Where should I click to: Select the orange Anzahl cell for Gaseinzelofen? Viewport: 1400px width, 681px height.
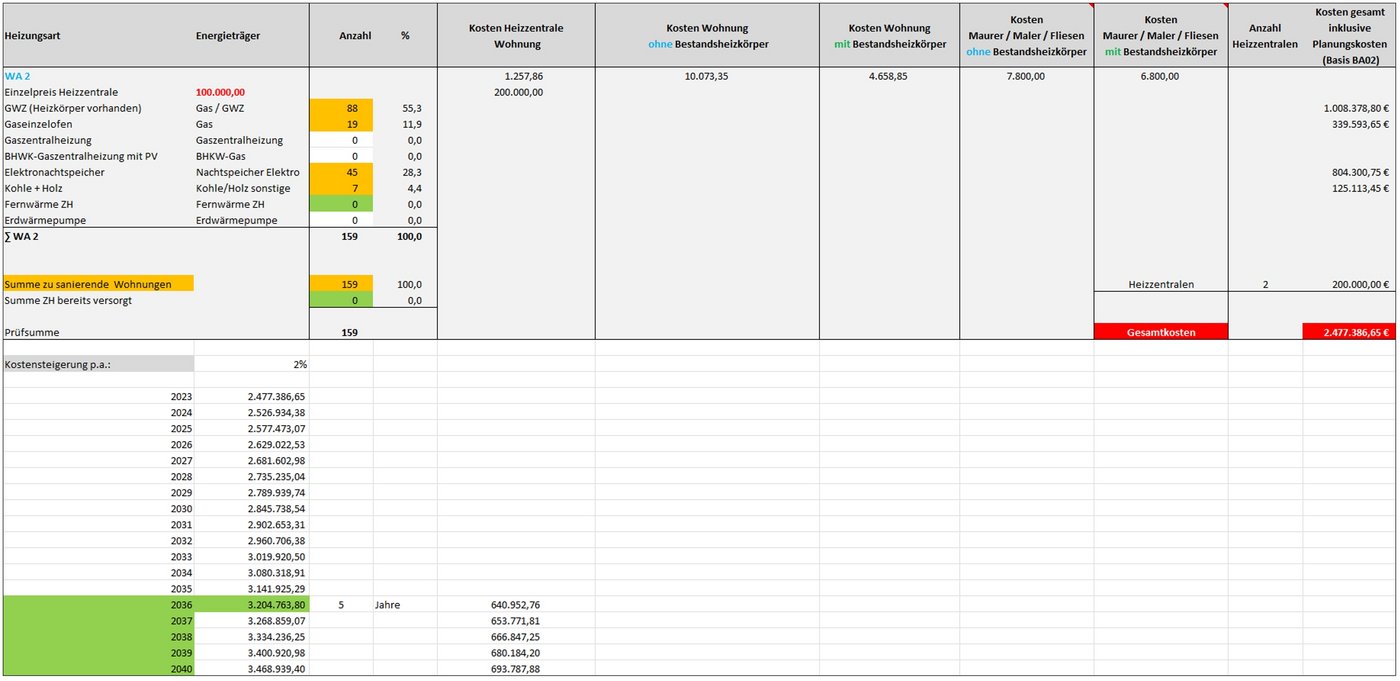tap(341, 124)
